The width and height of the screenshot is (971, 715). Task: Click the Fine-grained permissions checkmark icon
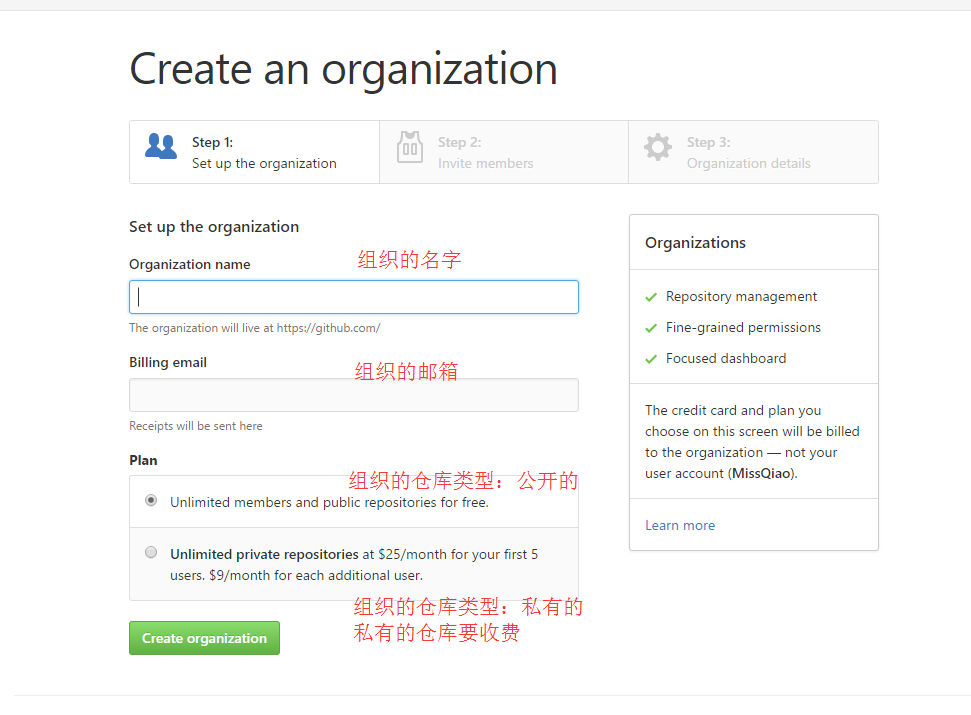(x=651, y=328)
